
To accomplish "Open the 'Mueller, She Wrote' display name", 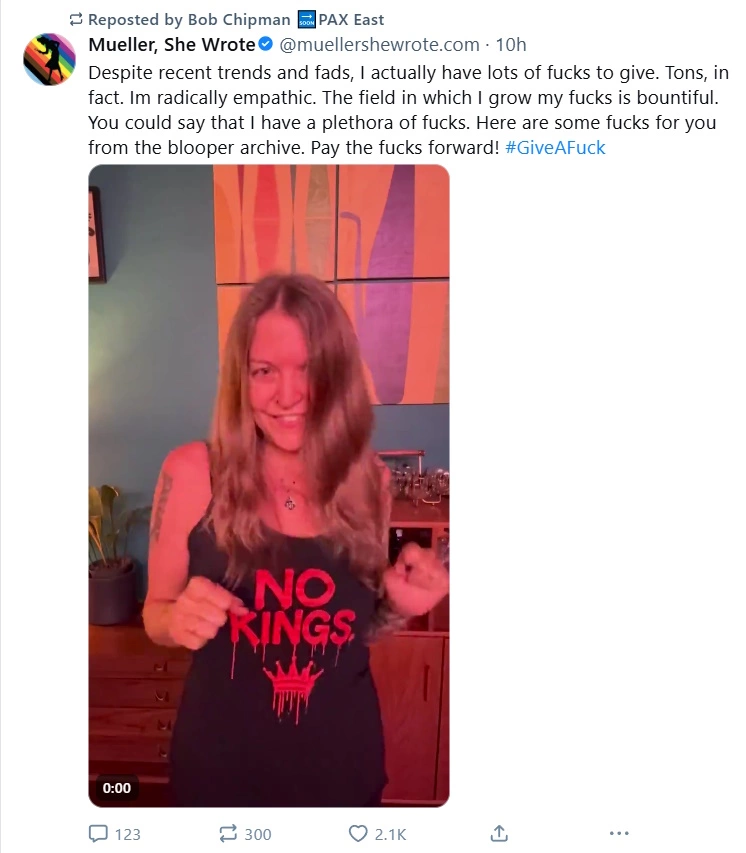I will pos(171,44).
